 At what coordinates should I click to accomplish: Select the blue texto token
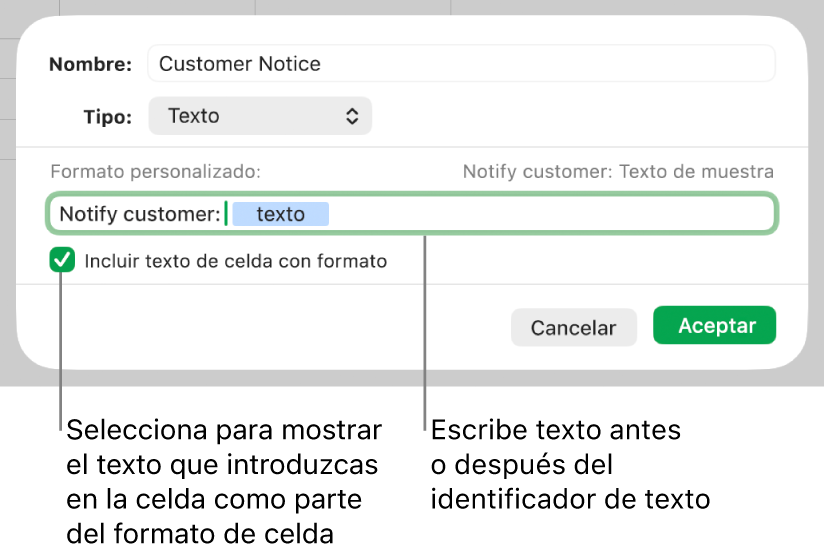[x=280, y=214]
